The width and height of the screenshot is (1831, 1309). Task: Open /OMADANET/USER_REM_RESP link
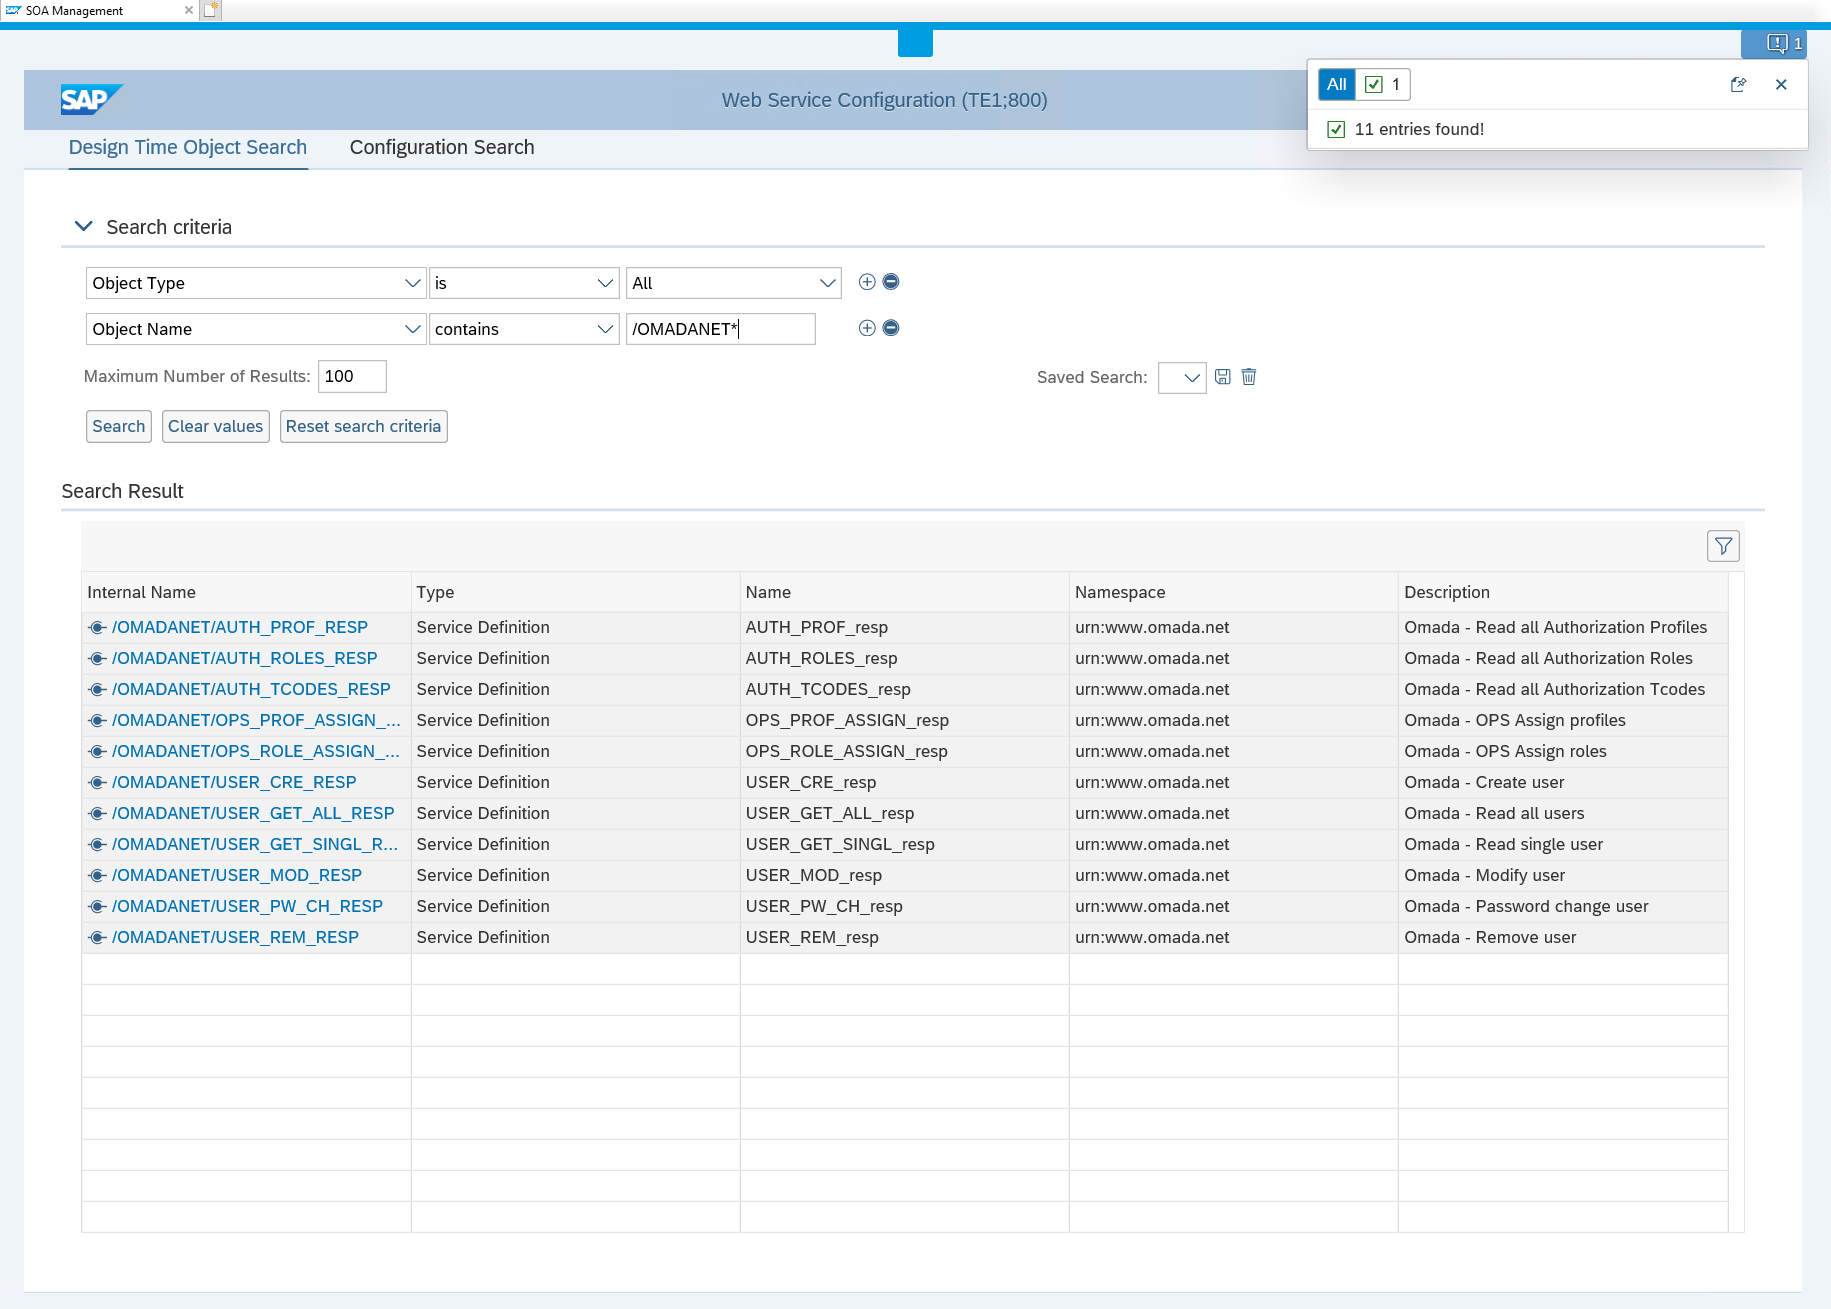point(236,937)
